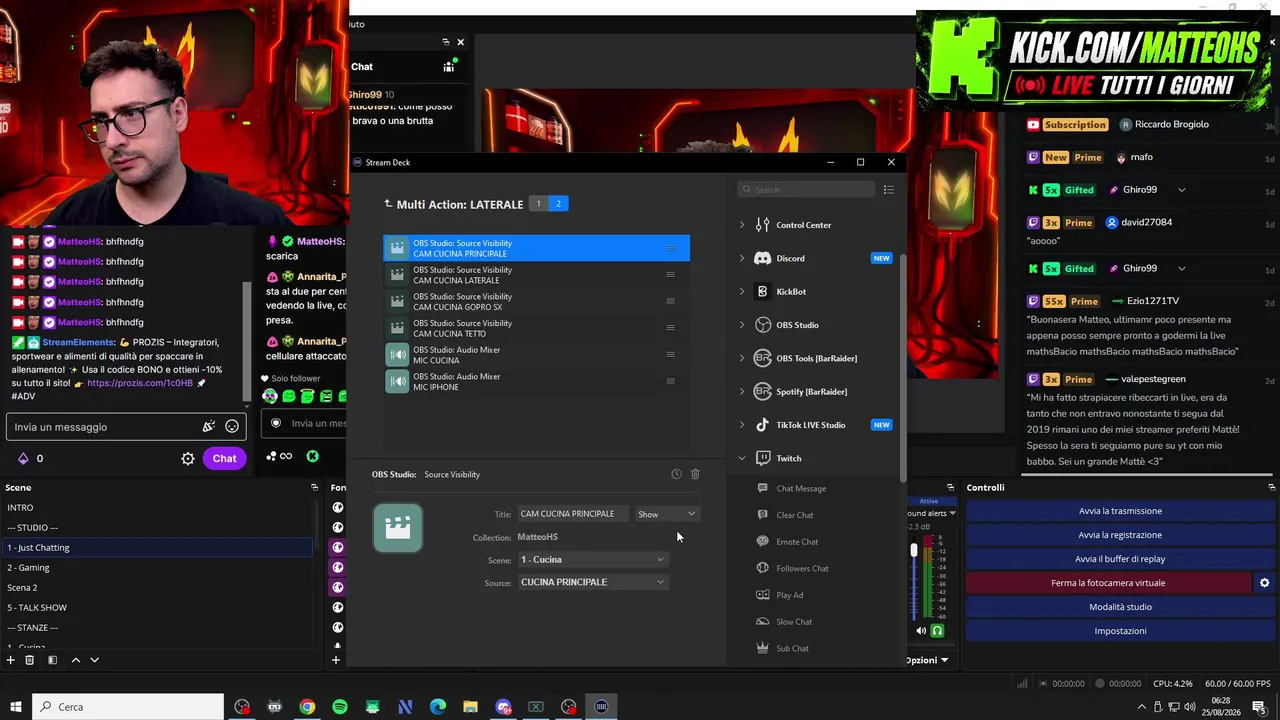The image size is (1280, 720).
Task: Select the Clear Chat action icon
Action: pos(763,515)
